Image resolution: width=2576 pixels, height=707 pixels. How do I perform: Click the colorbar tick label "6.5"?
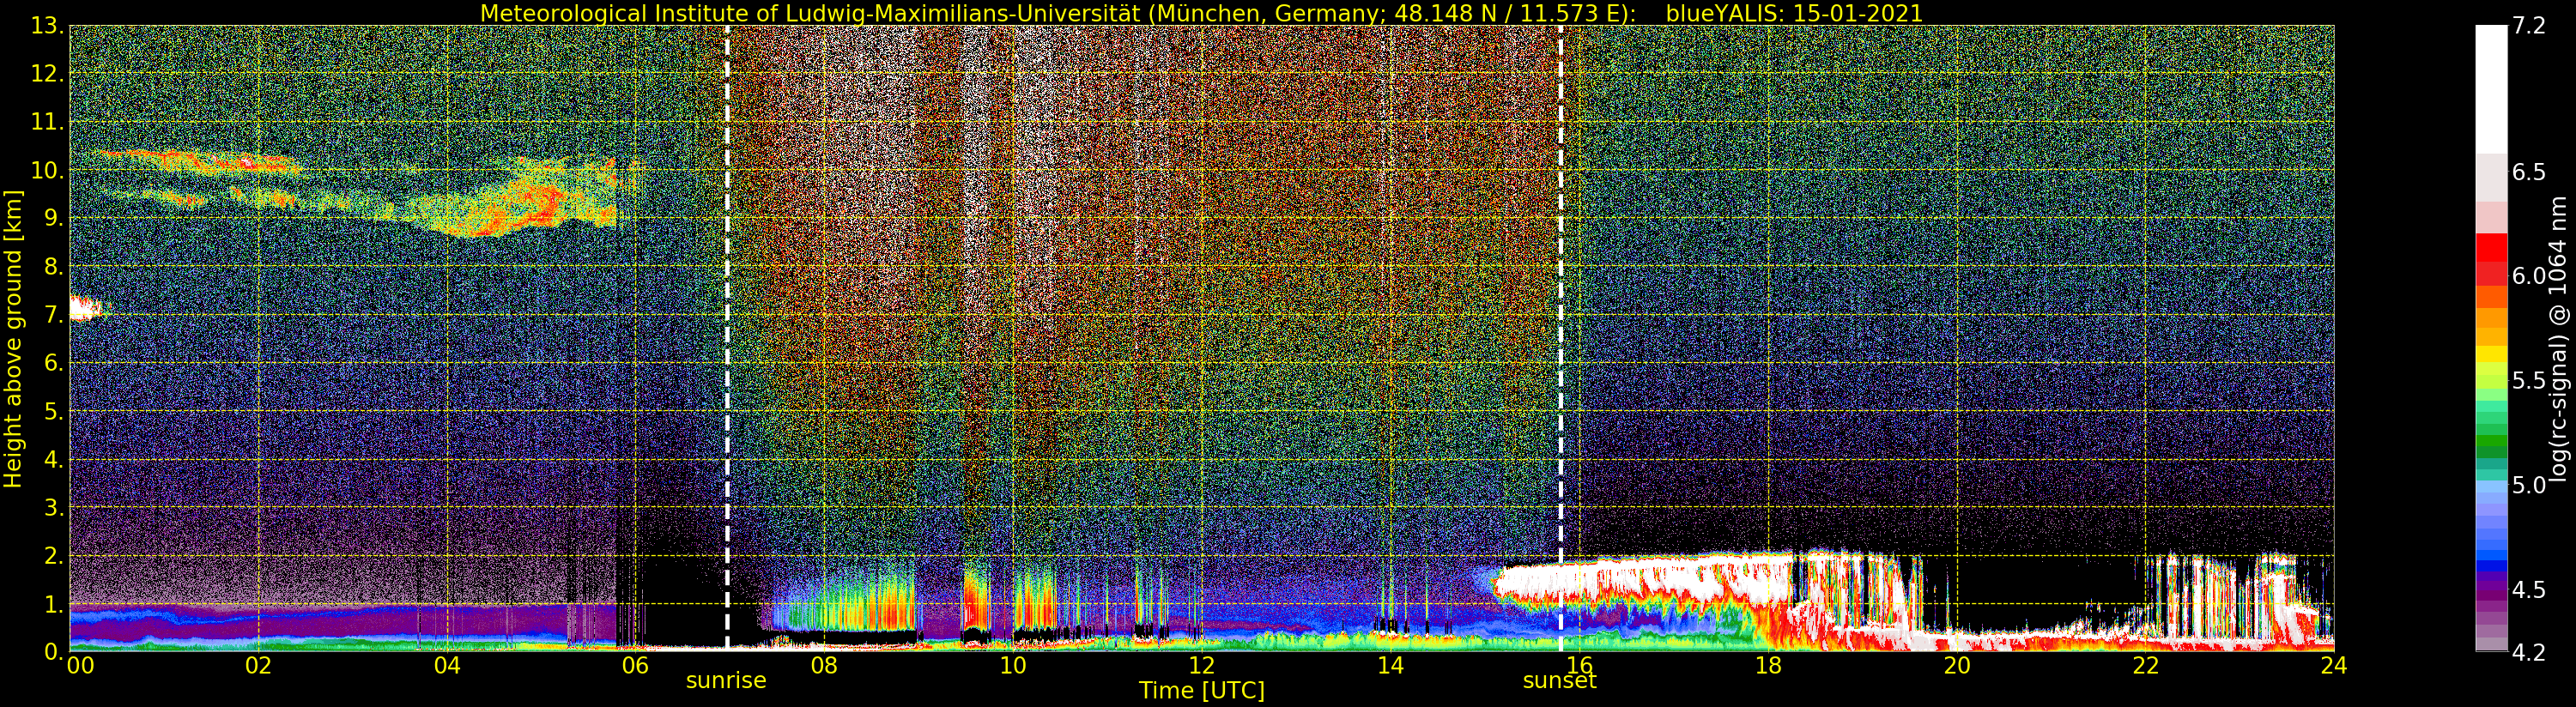point(2529,172)
